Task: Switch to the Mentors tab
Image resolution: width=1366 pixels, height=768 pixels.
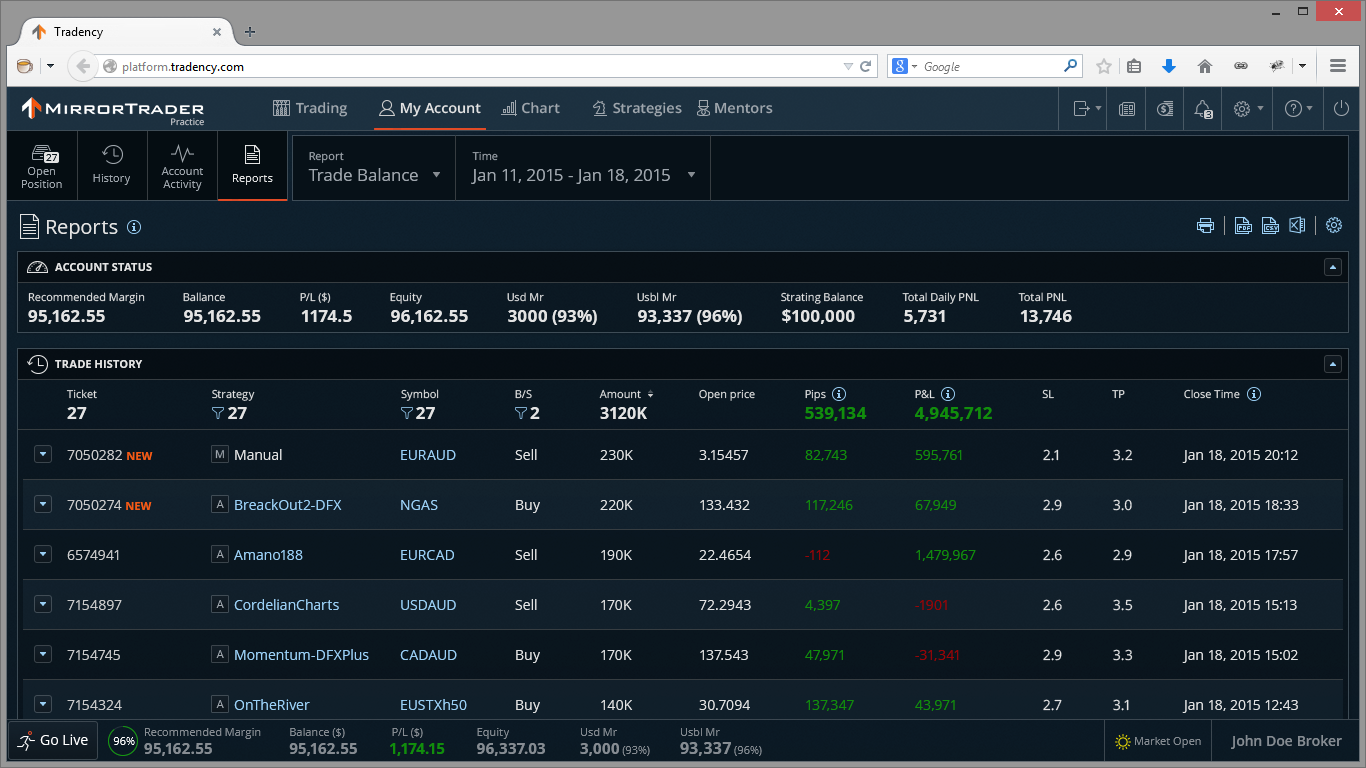Action: [x=735, y=108]
